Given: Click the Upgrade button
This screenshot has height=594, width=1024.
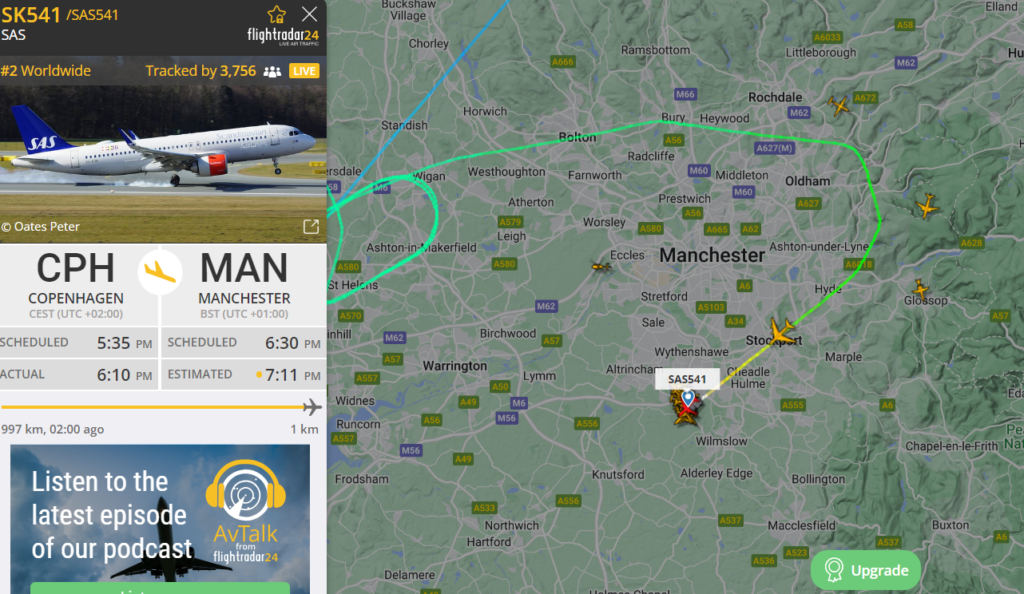Looking at the screenshot, I should [866, 570].
